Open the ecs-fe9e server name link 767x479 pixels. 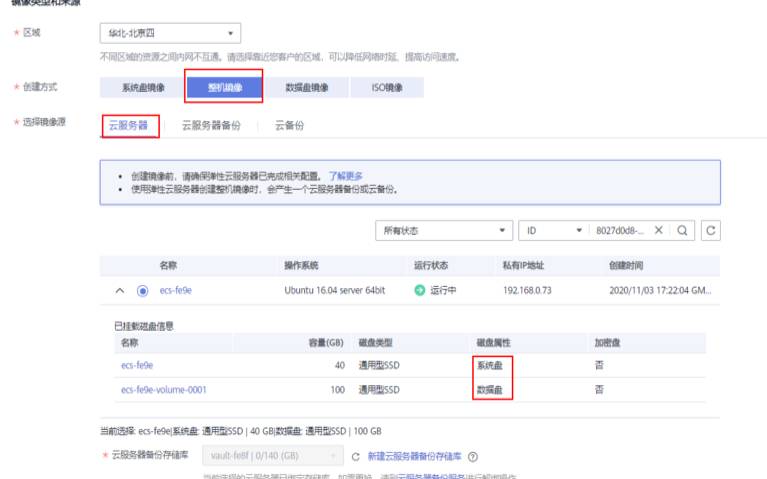tap(176, 290)
